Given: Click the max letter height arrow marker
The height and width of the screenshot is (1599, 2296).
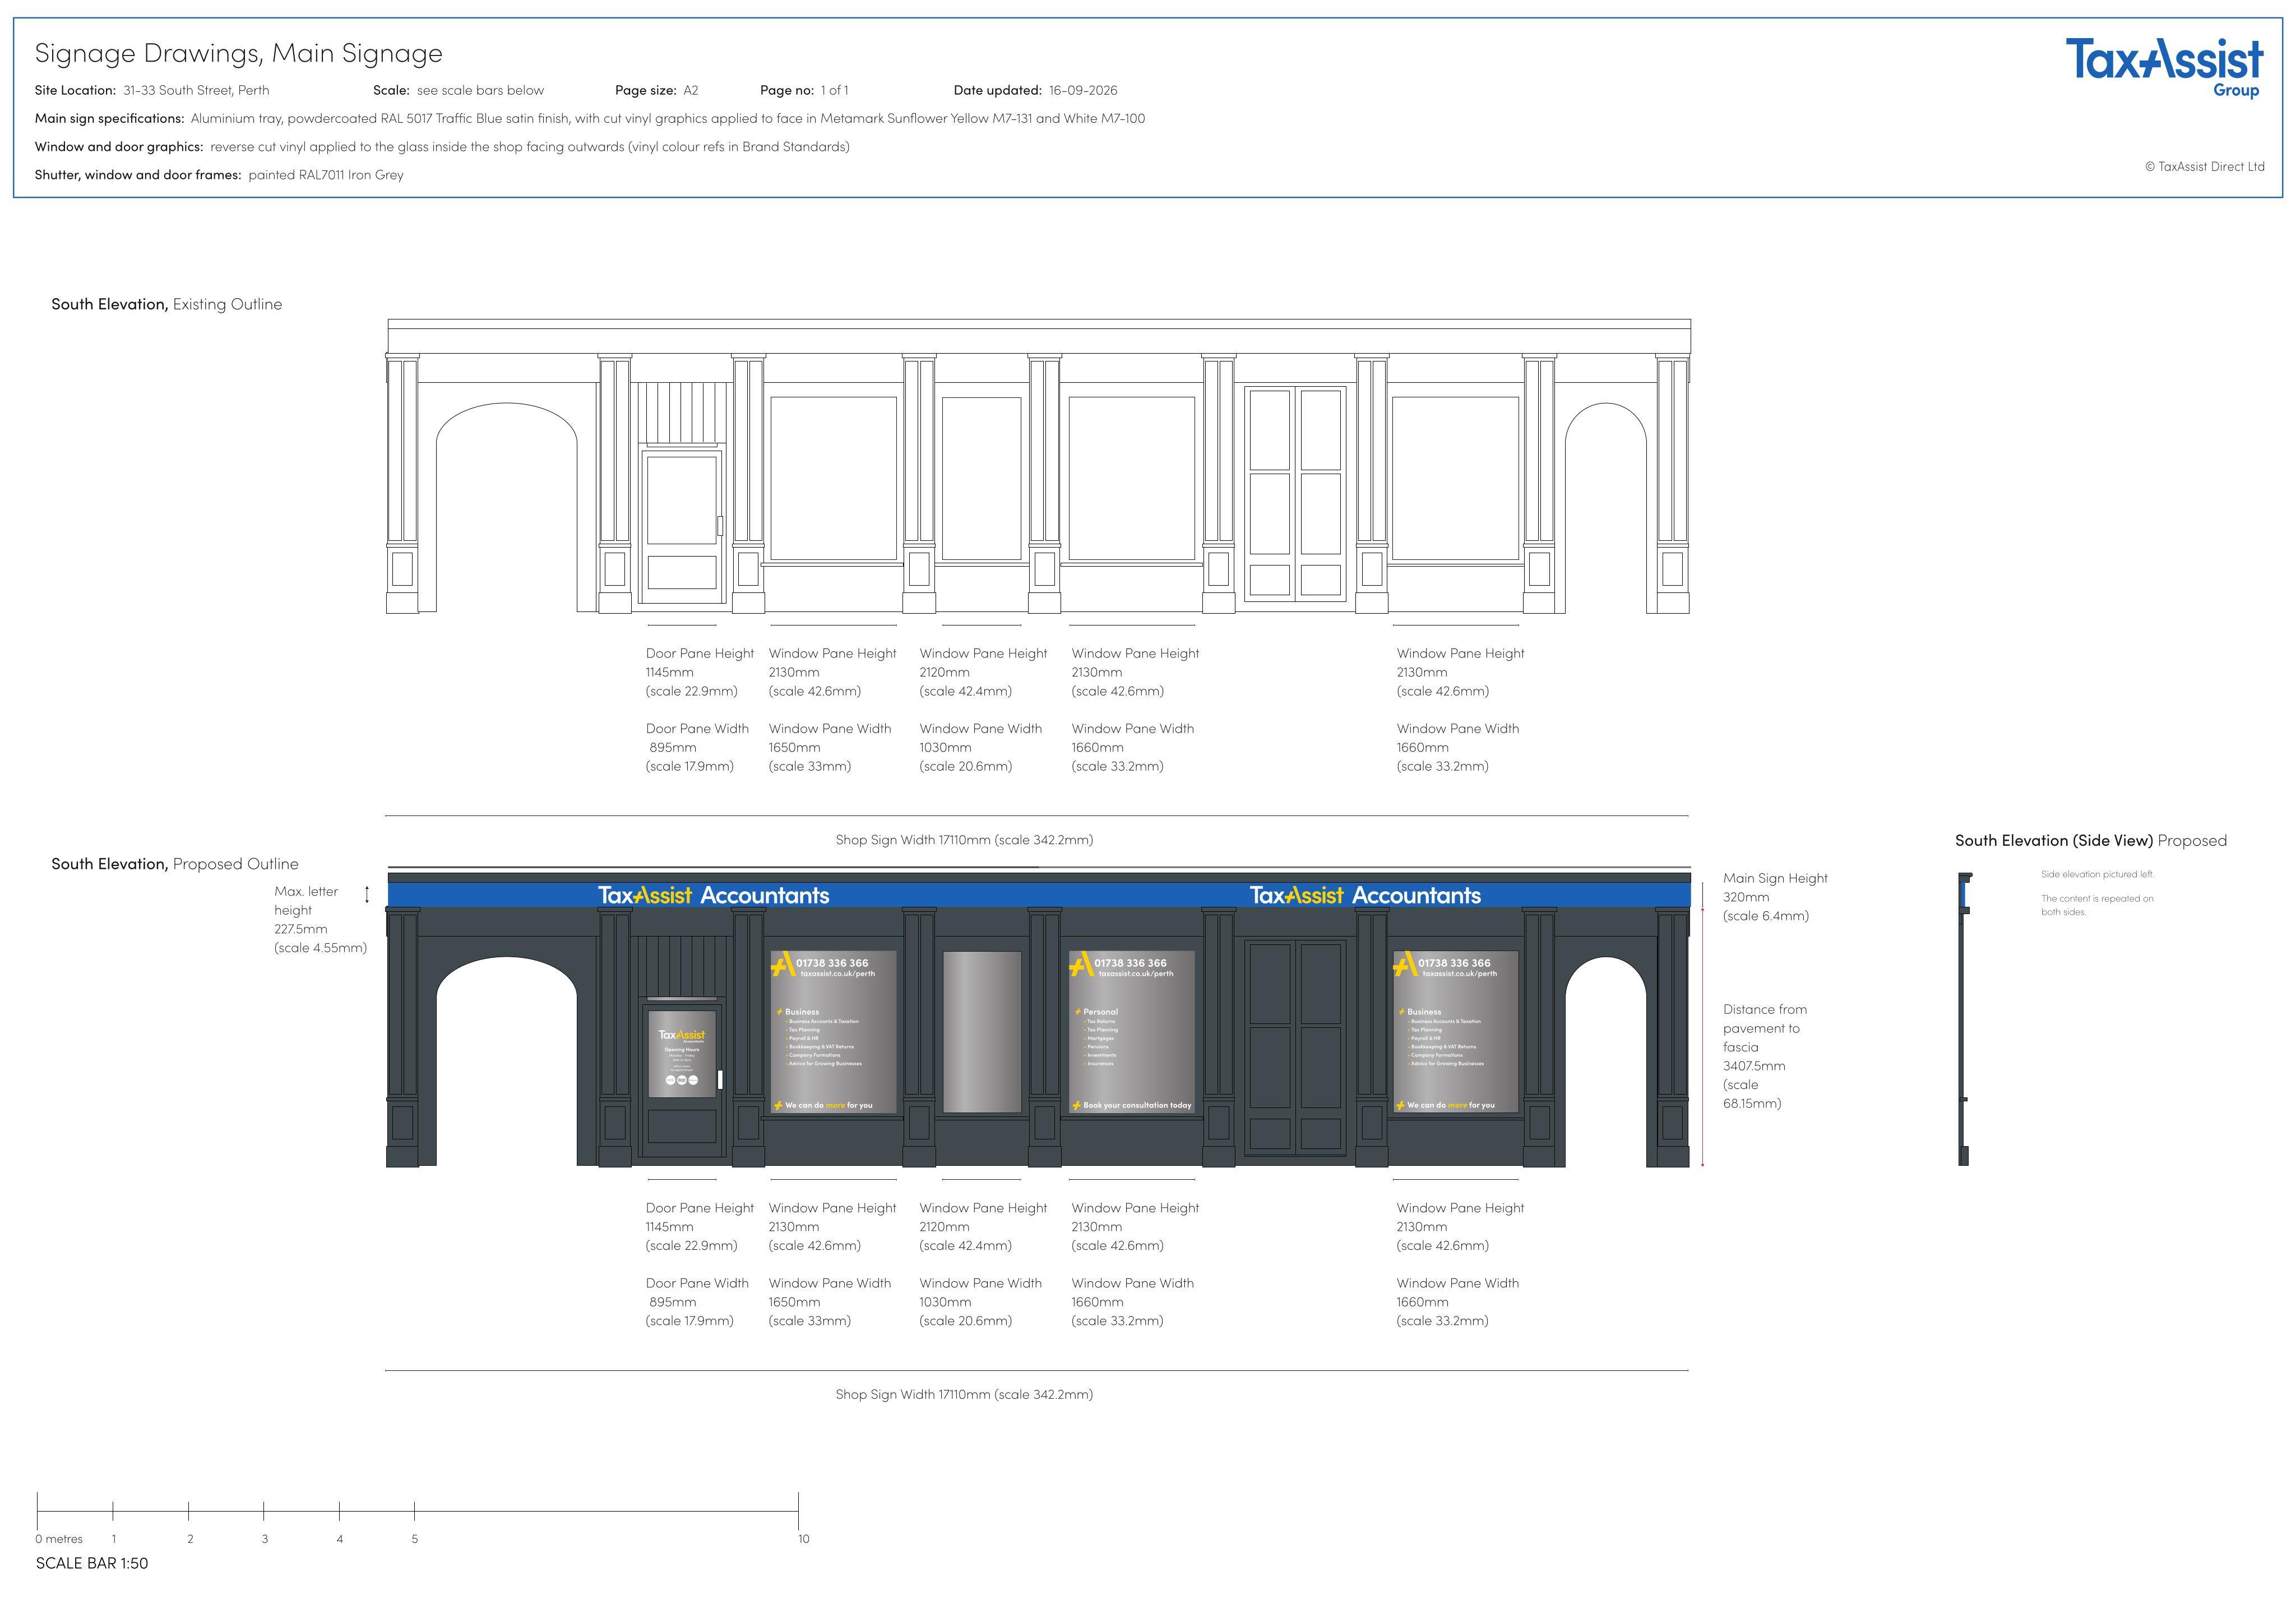Looking at the screenshot, I should pyautogui.click(x=367, y=894).
